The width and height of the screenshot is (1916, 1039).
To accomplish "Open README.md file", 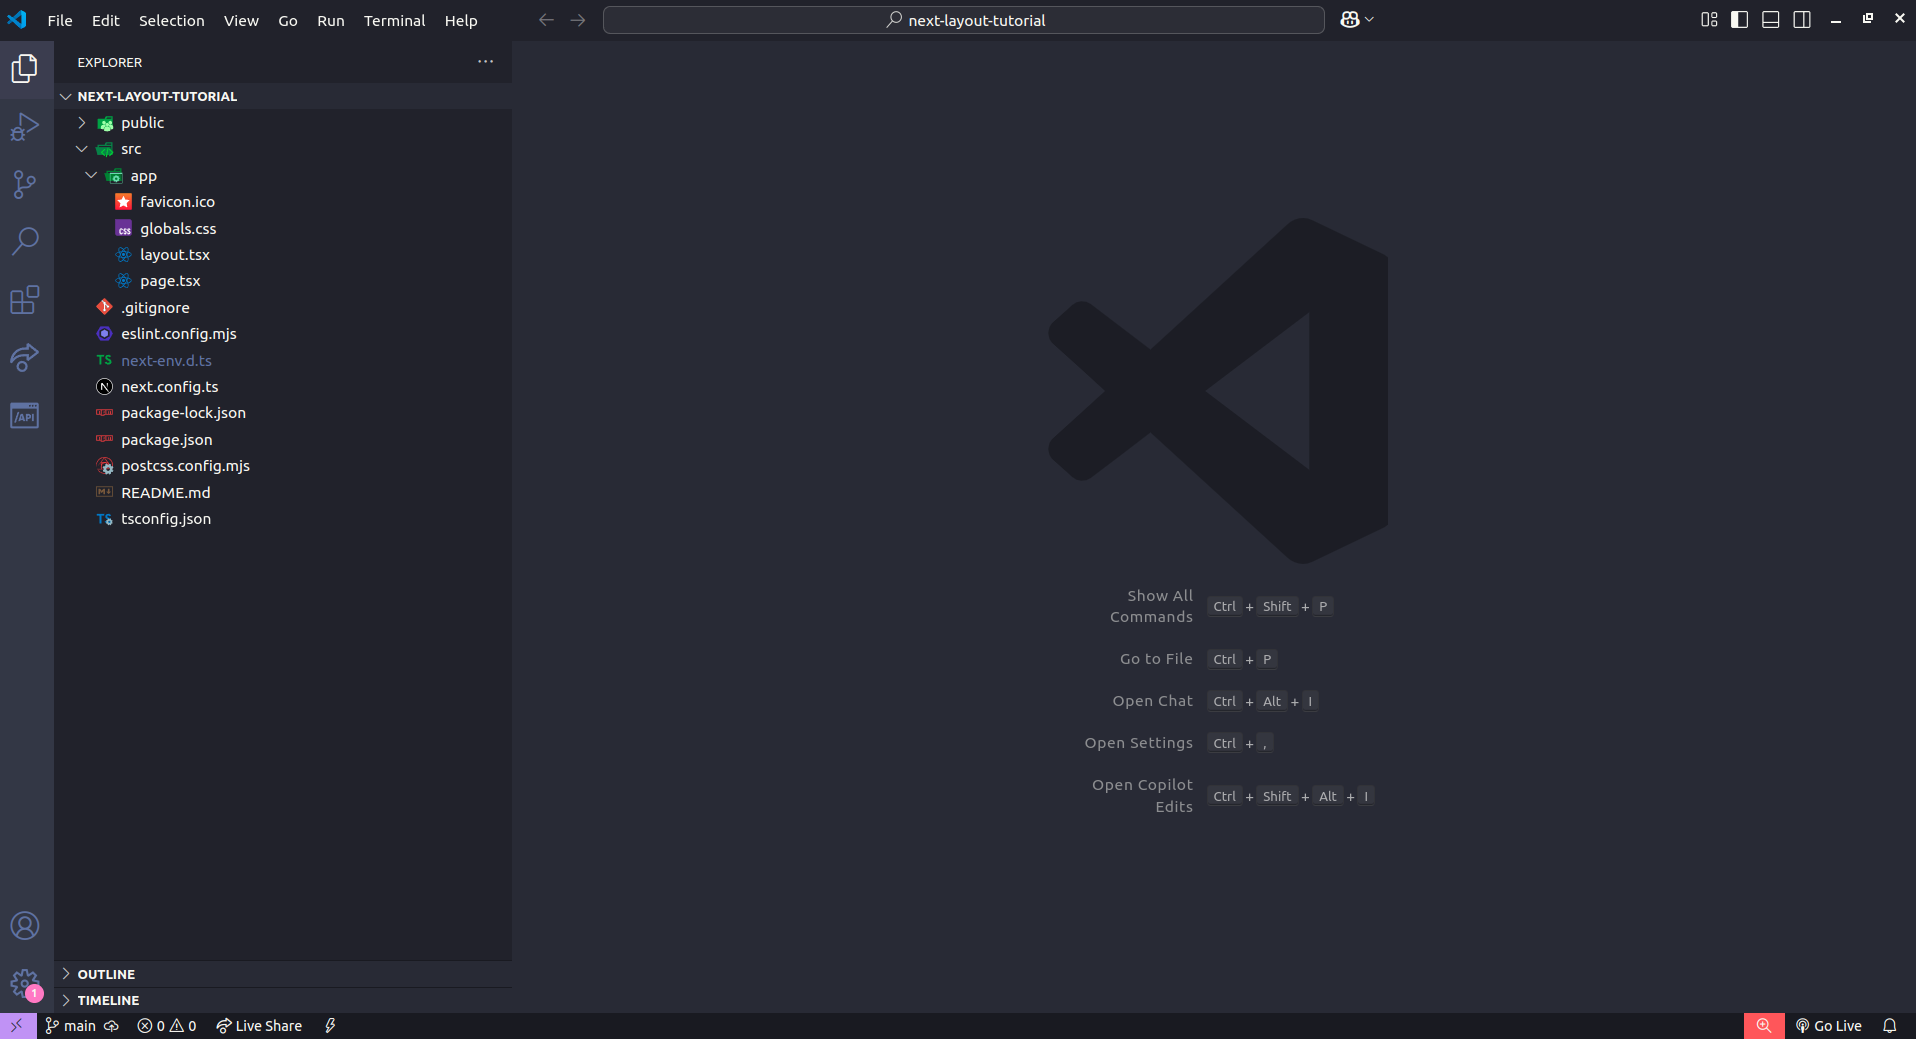I will 284,493.
